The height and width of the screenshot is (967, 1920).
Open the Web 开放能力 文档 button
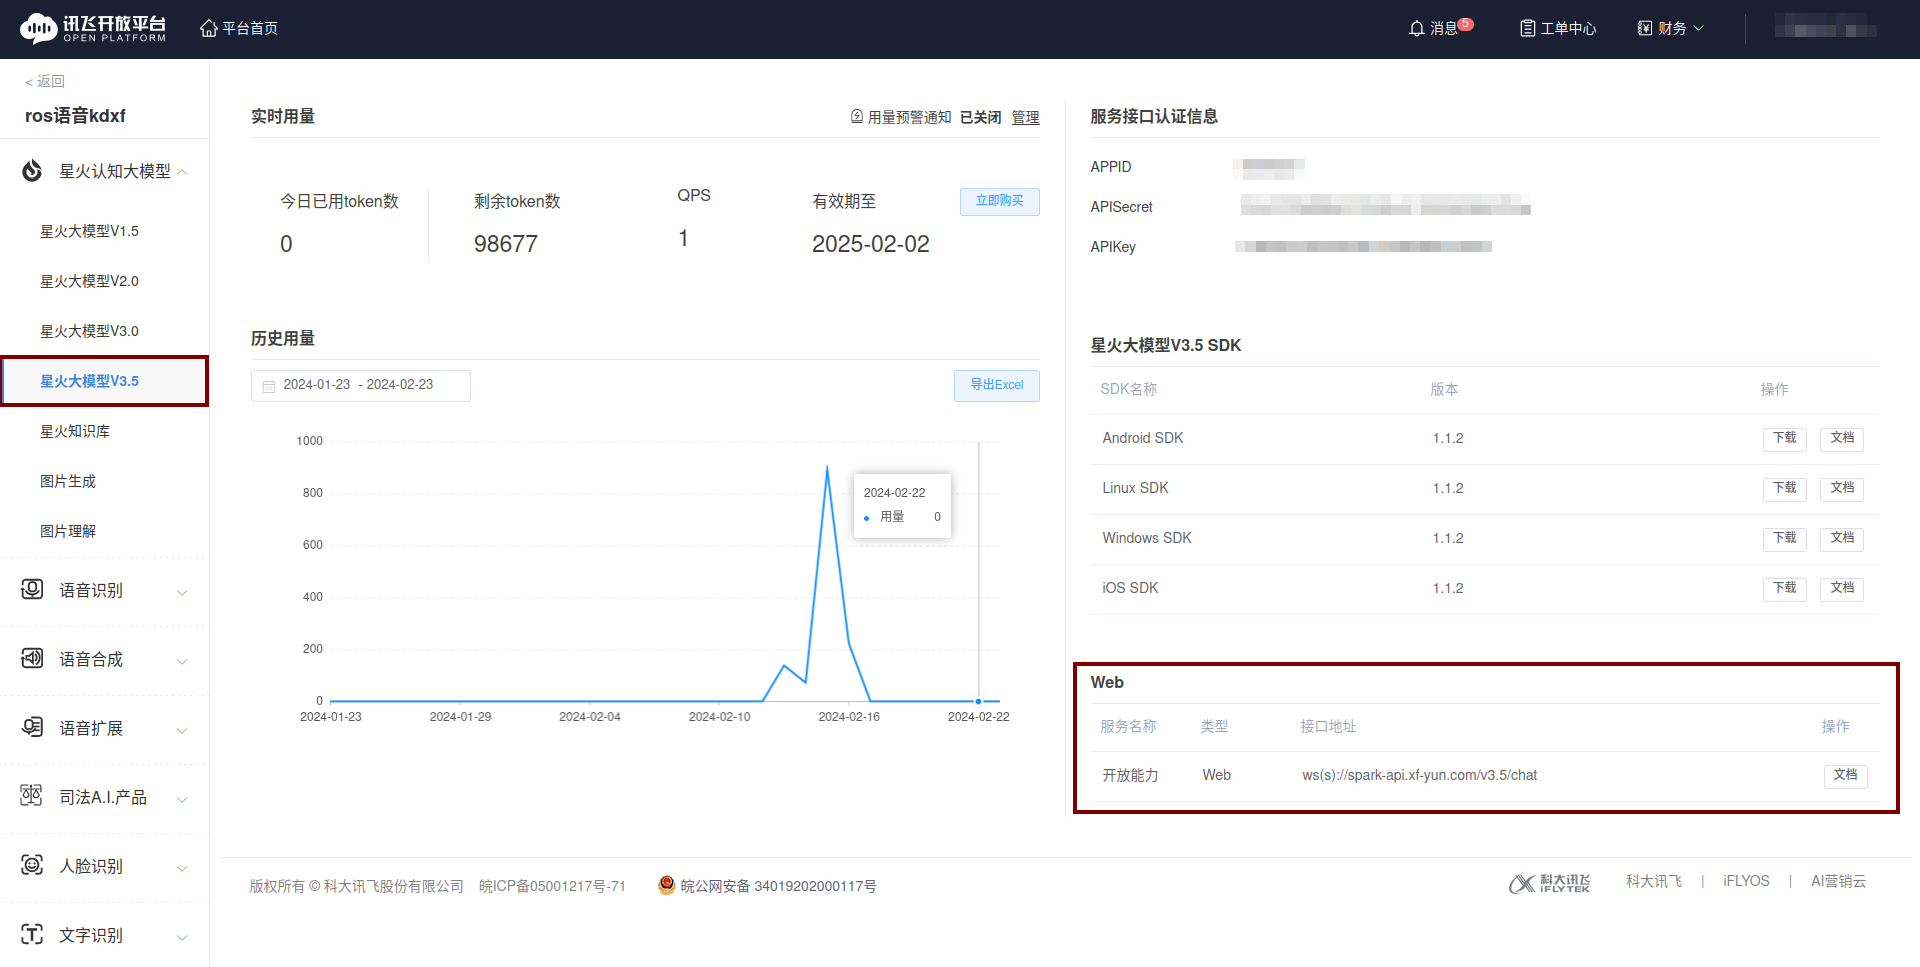pyautogui.click(x=1845, y=775)
